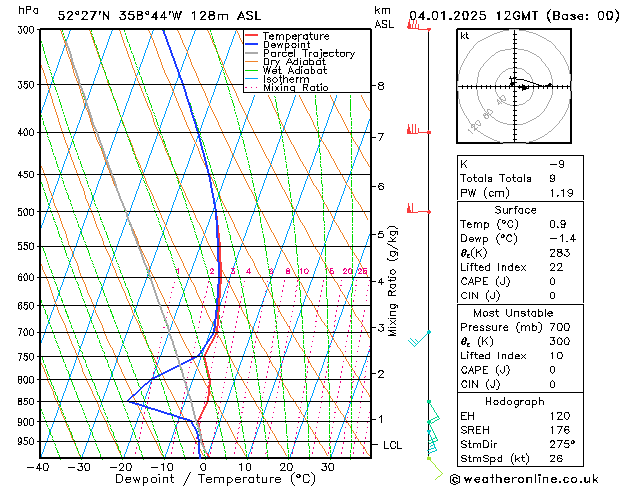This screenshot has width=629, height=486.
Task: Click the cyan wind barb at 700 hPa
Action: [420, 338]
